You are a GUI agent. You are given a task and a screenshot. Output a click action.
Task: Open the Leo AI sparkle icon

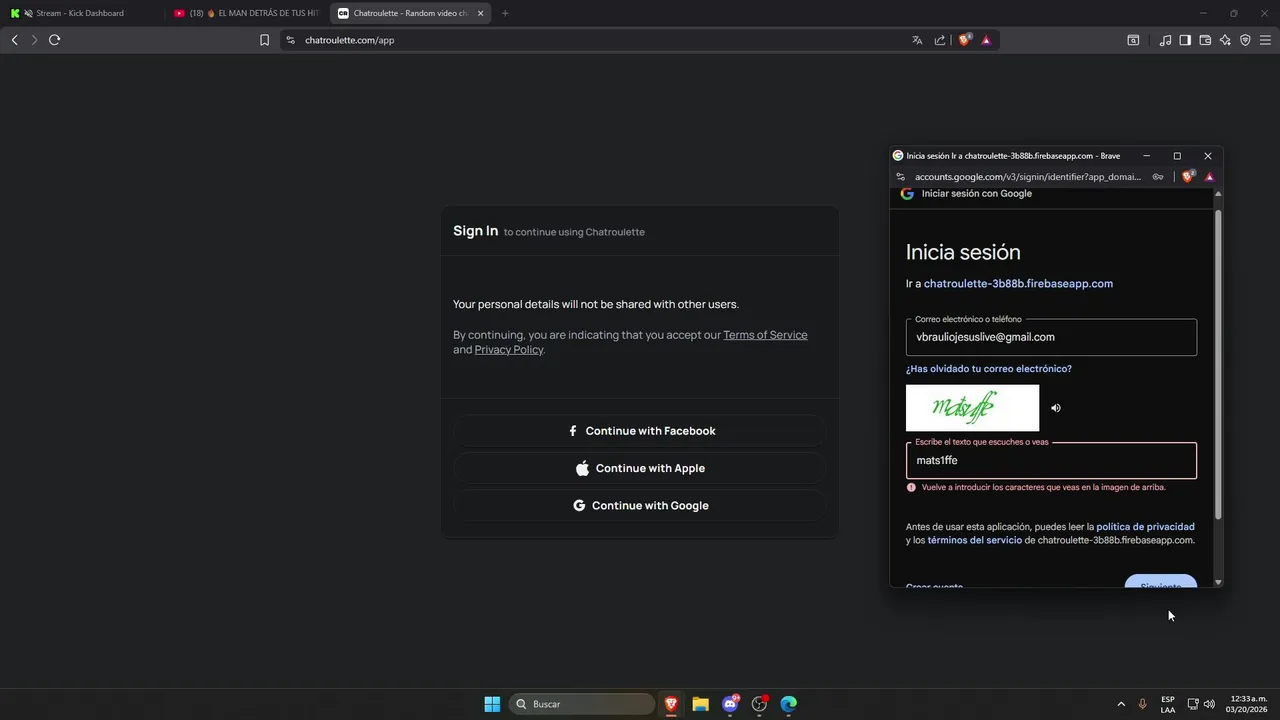point(1225,40)
